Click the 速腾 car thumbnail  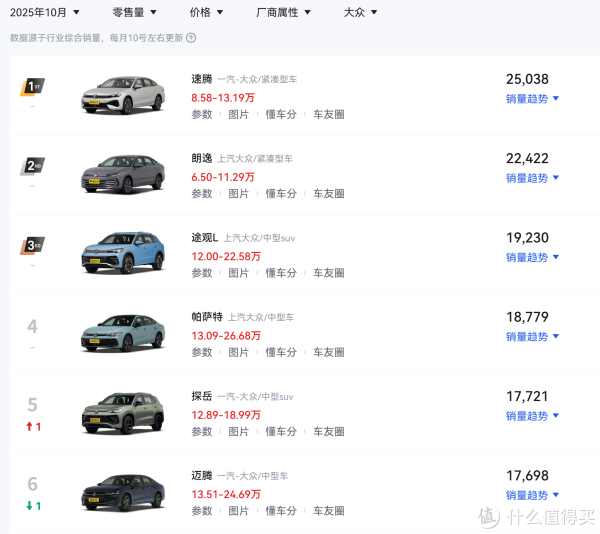122,94
